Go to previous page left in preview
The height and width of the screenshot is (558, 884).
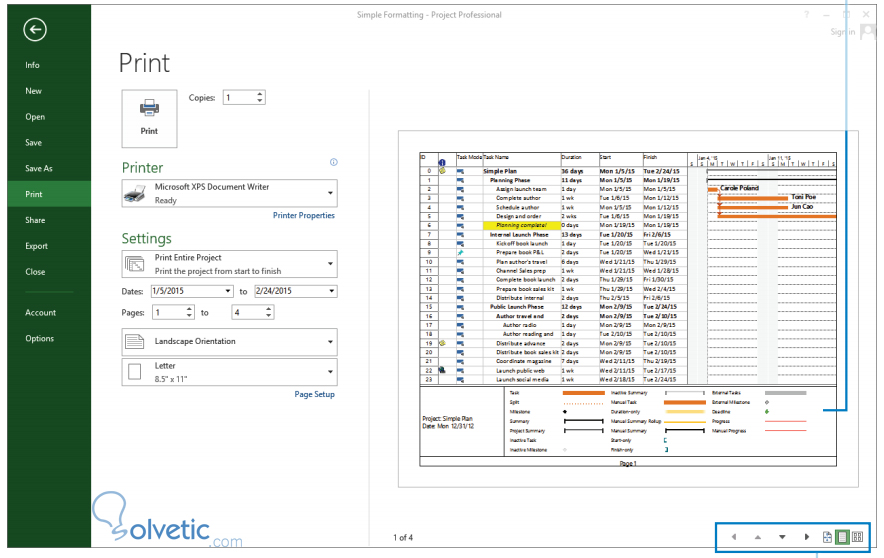click(733, 537)
